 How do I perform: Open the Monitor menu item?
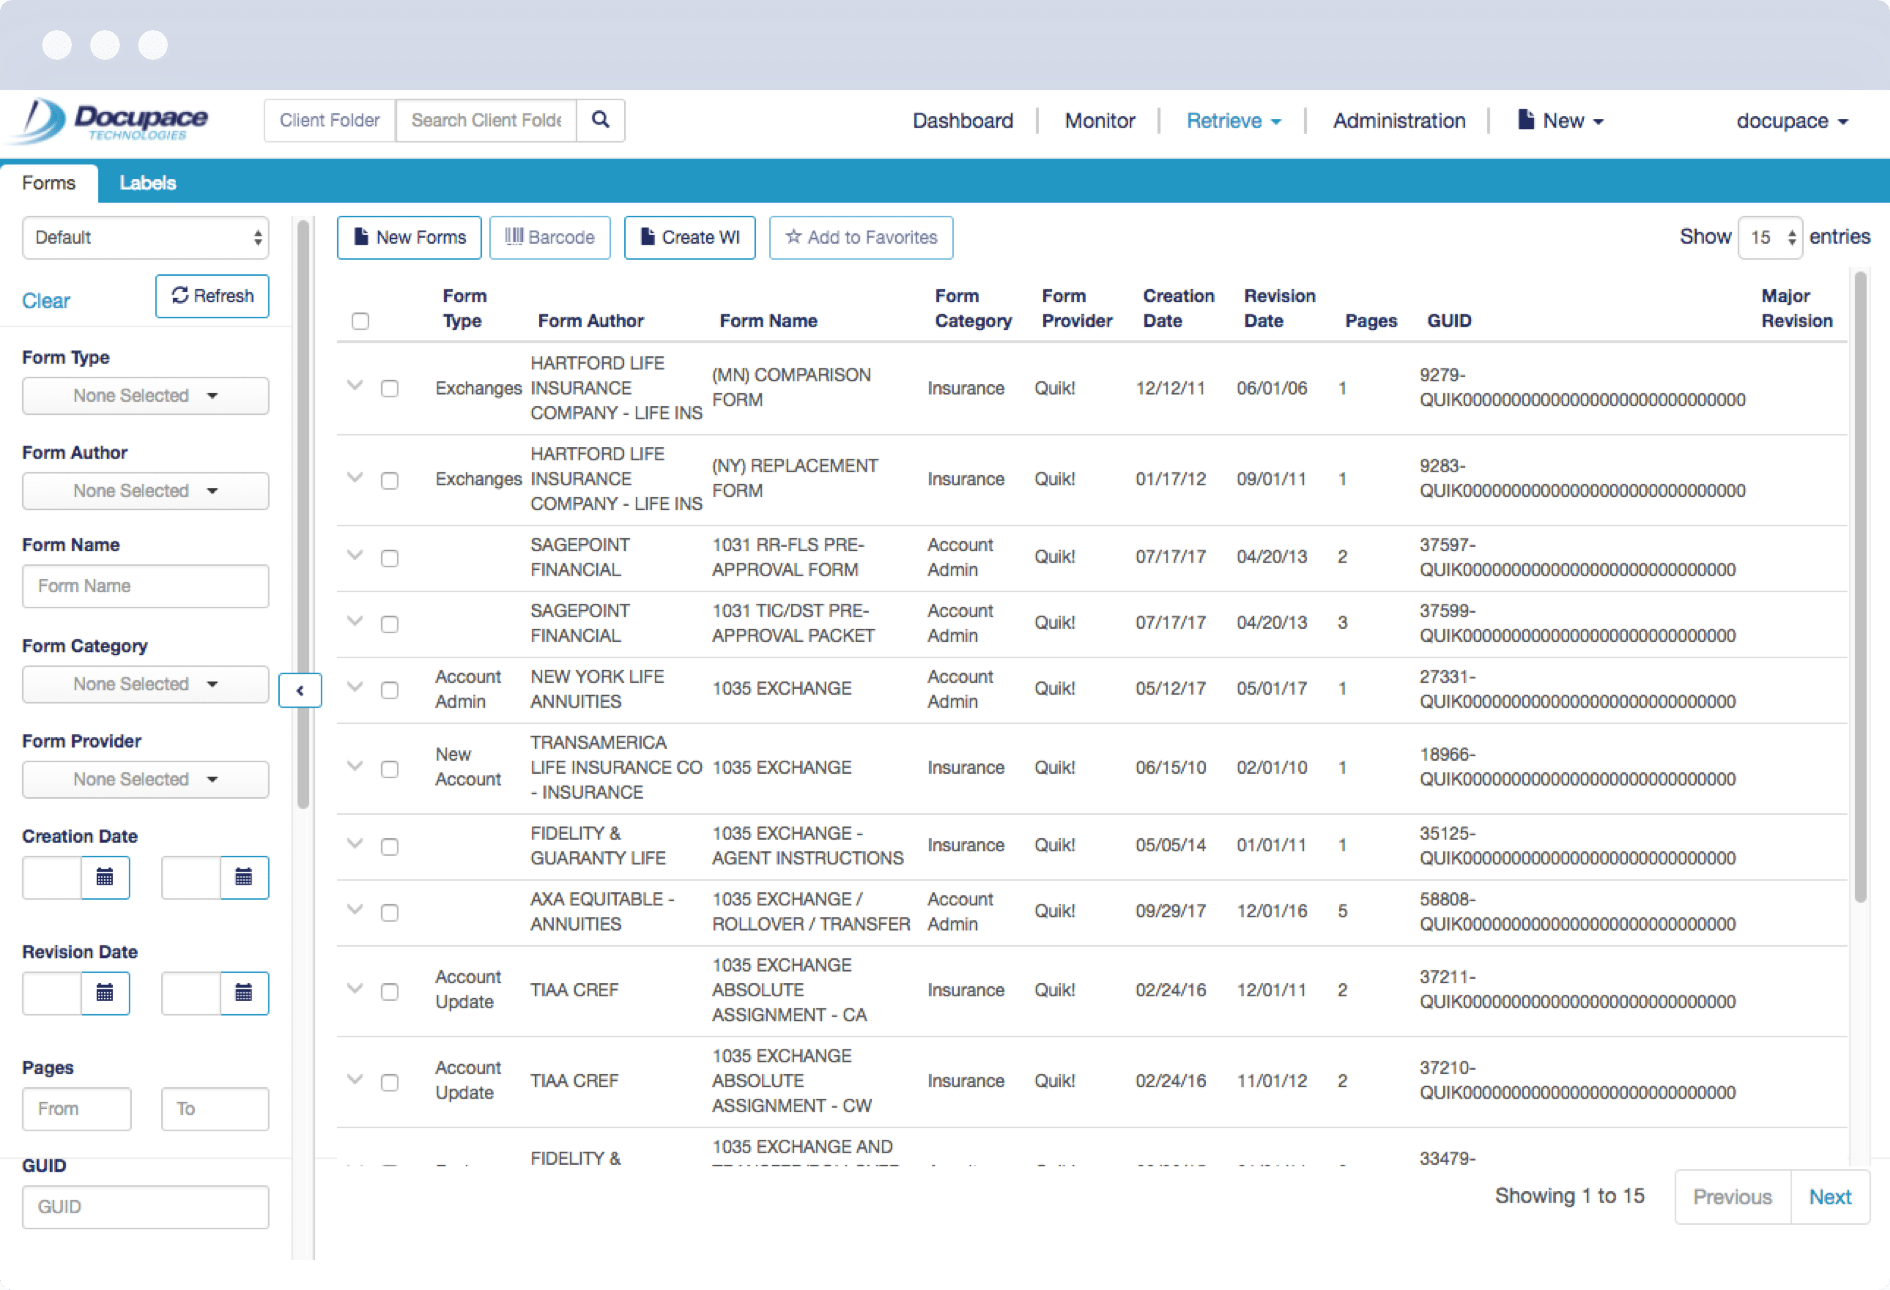(1100, 121)
